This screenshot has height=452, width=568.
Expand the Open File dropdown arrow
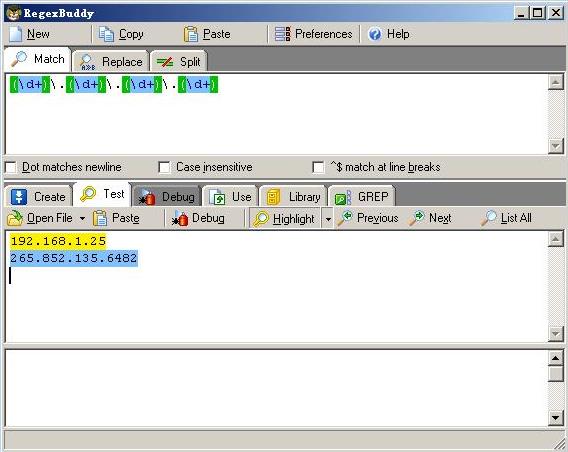[83, 218]
